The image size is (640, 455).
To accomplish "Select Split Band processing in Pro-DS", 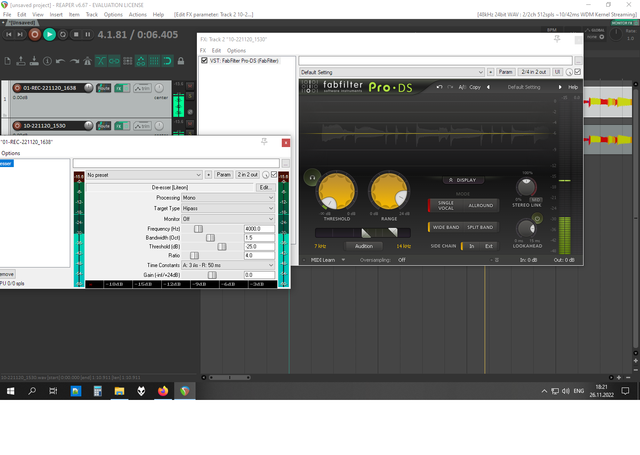I will [x=480, y=227].
